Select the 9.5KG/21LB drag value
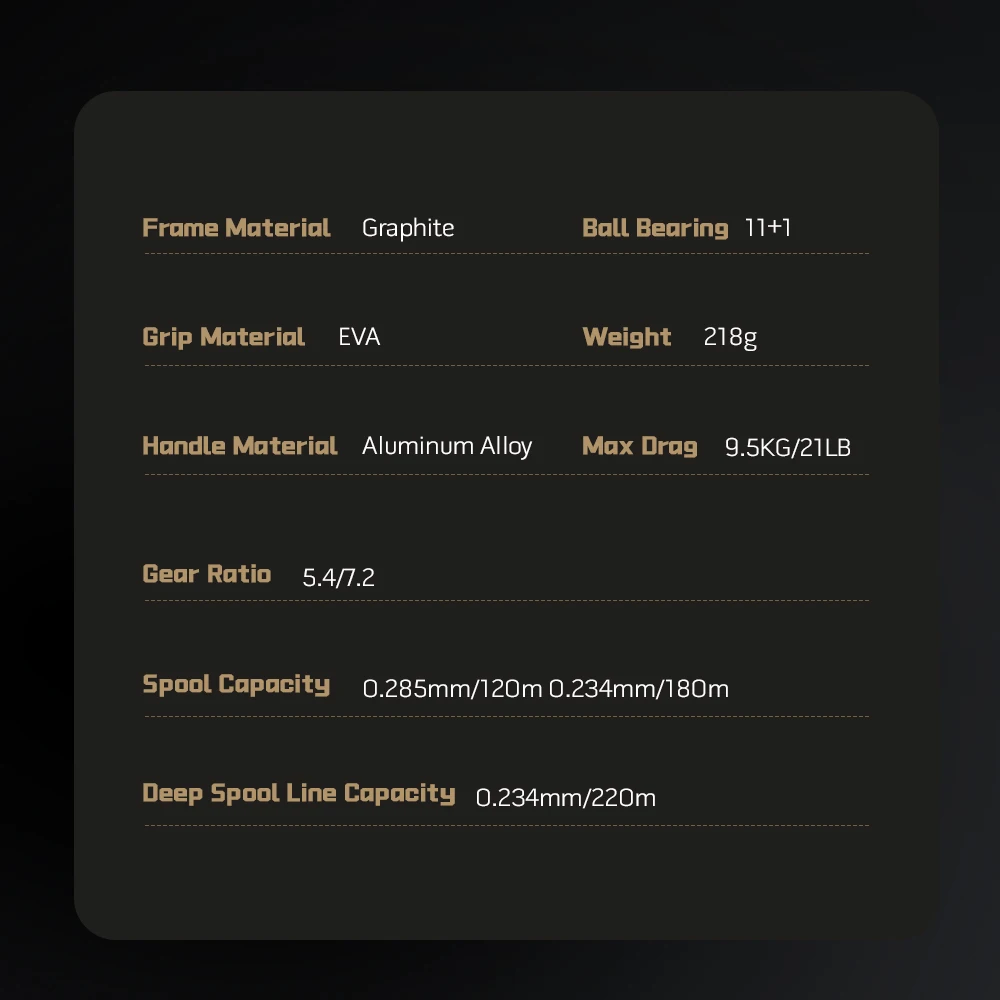The height and width of the screenshot is (1000, 1000). pos(788,447)
